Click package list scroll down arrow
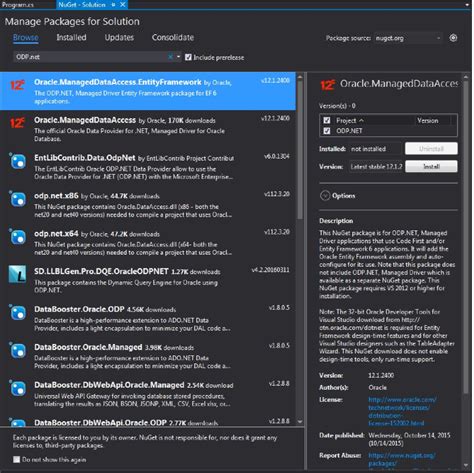 pos(300,422)
